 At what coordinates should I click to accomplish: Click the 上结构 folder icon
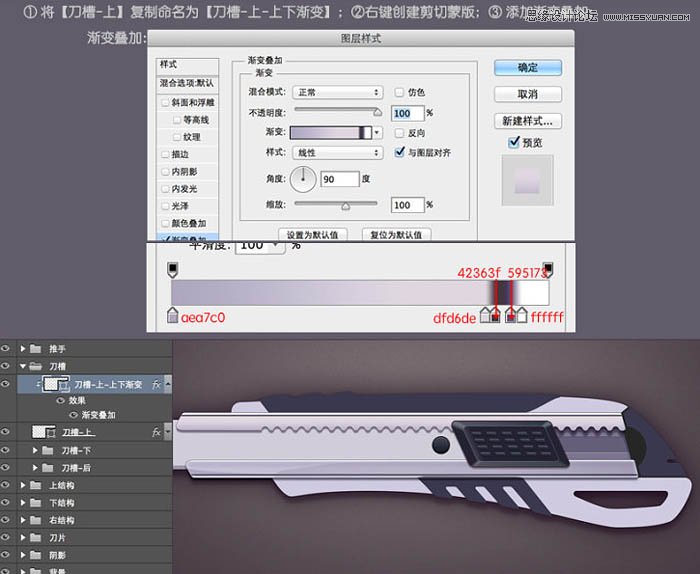[35, 485]
